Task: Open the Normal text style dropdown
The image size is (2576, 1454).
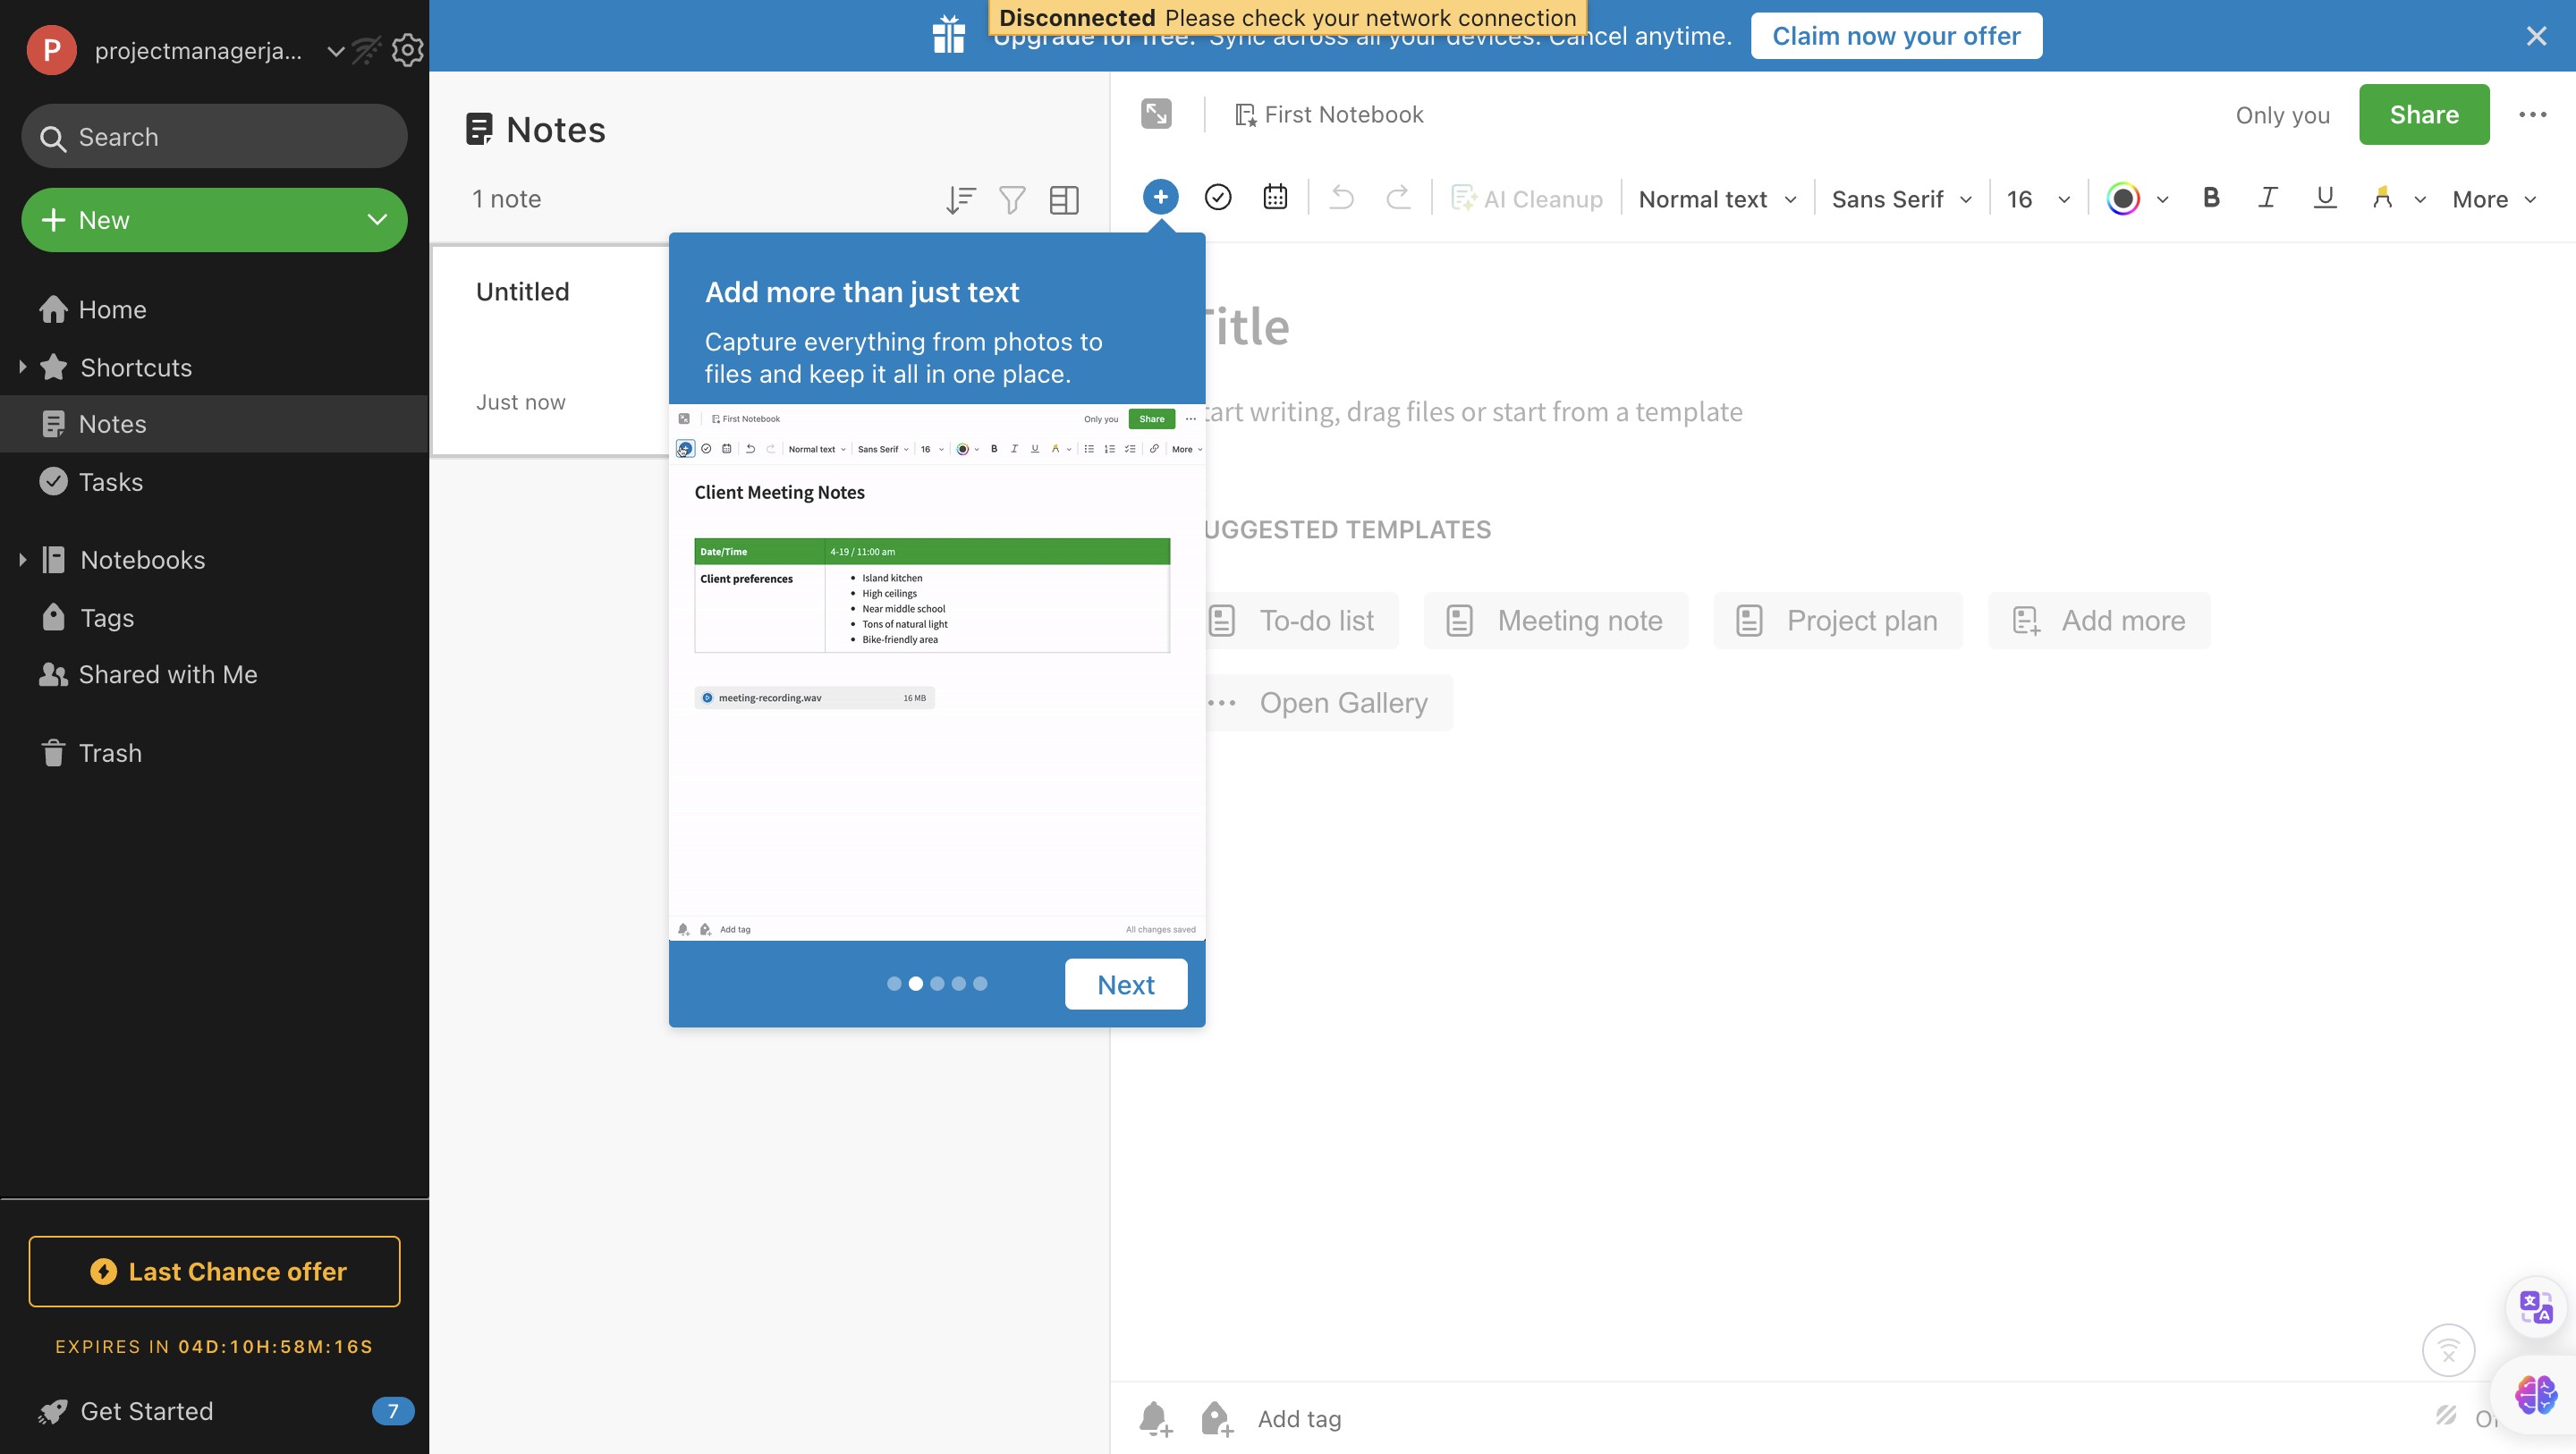Action: [1716, 199]
